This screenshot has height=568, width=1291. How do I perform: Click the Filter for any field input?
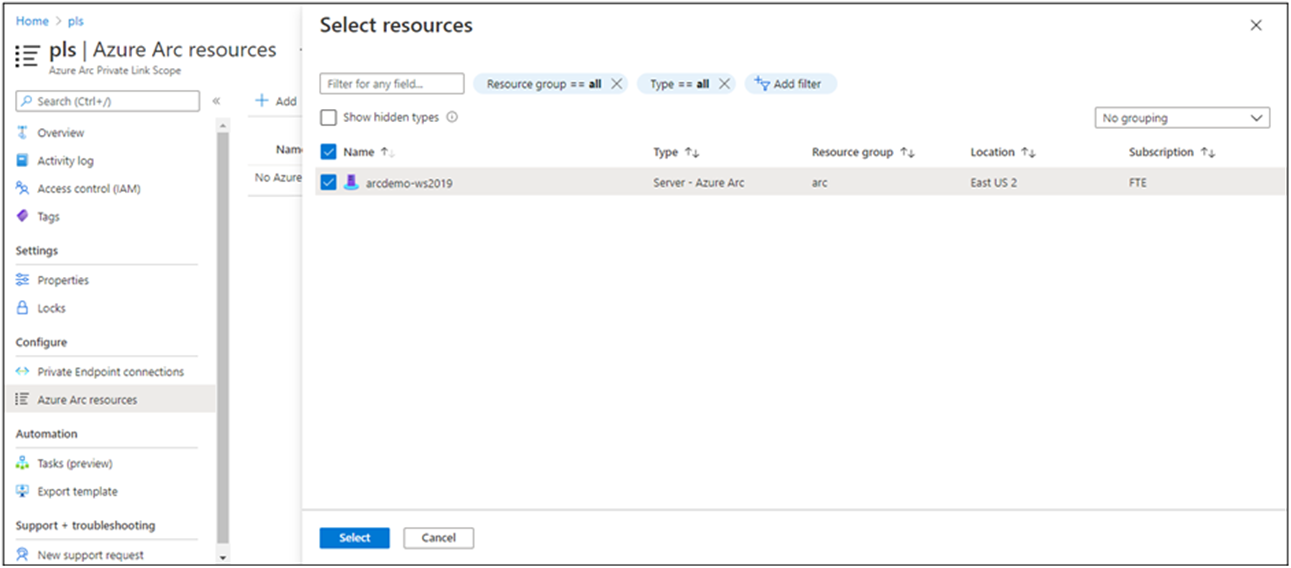tap(392, 84)
